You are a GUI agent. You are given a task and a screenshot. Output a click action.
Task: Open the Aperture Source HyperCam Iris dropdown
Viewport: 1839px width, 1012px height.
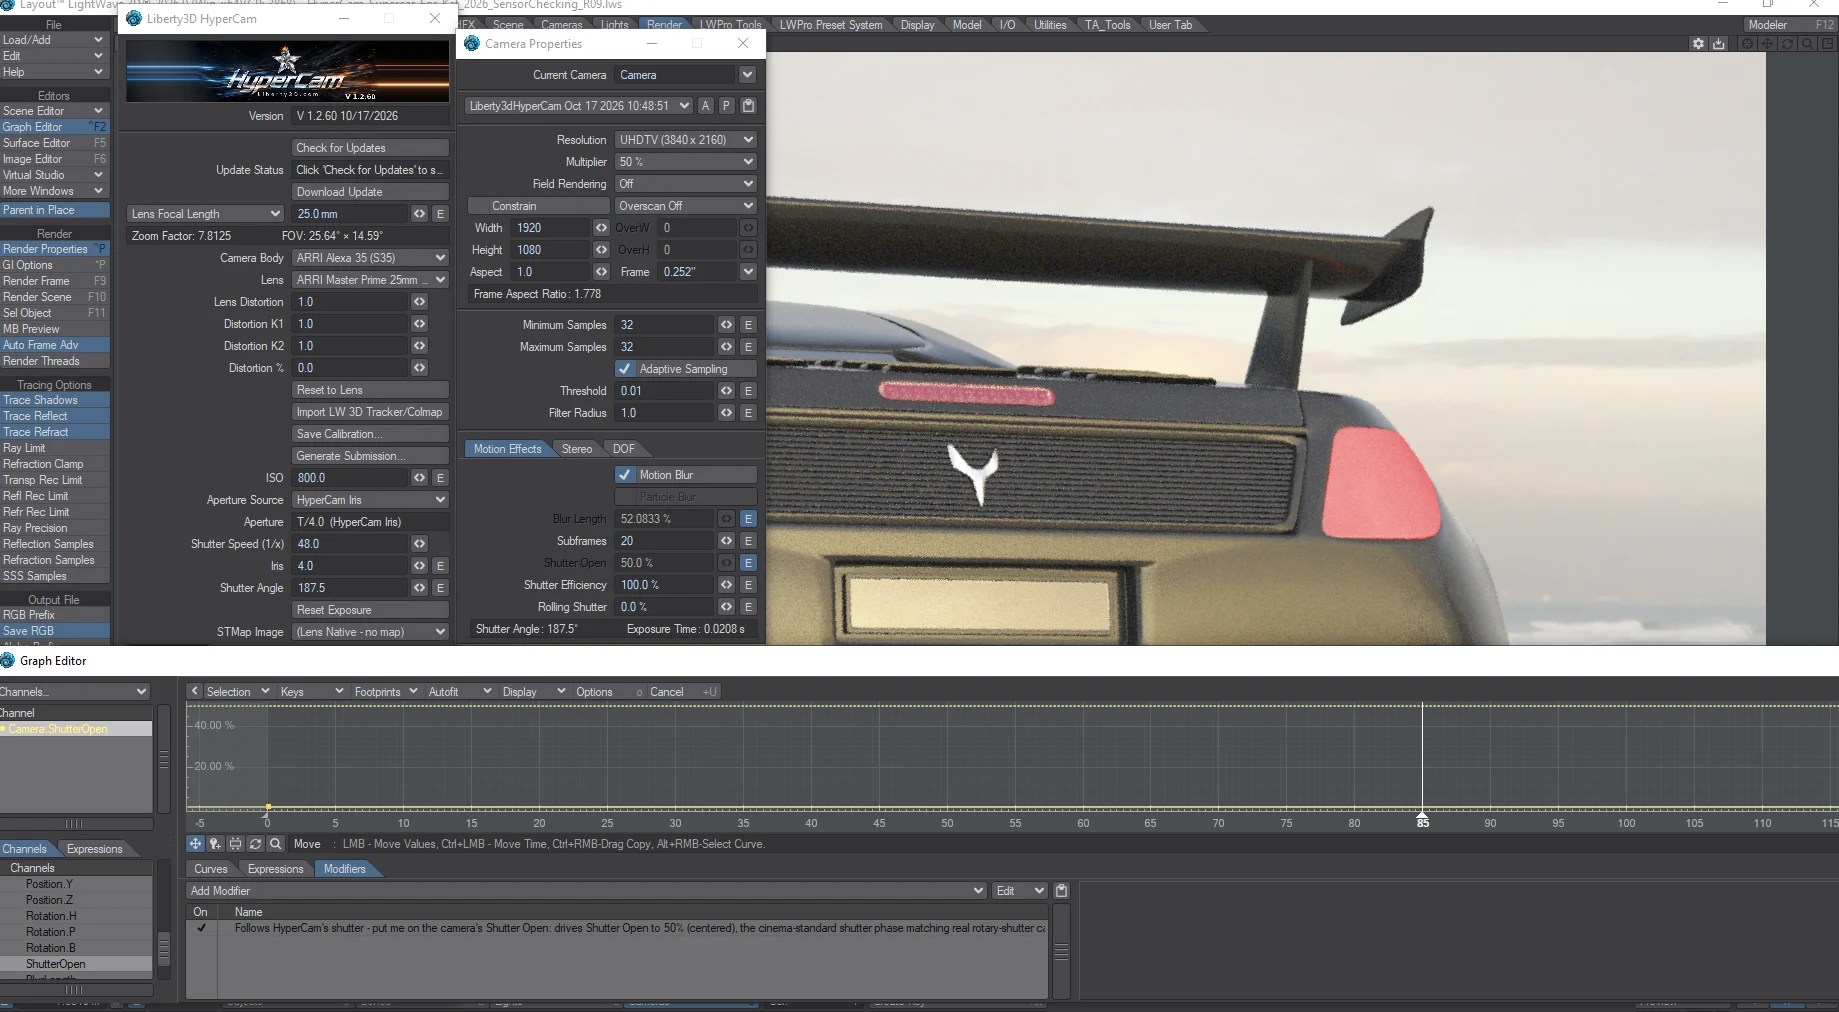370,500
